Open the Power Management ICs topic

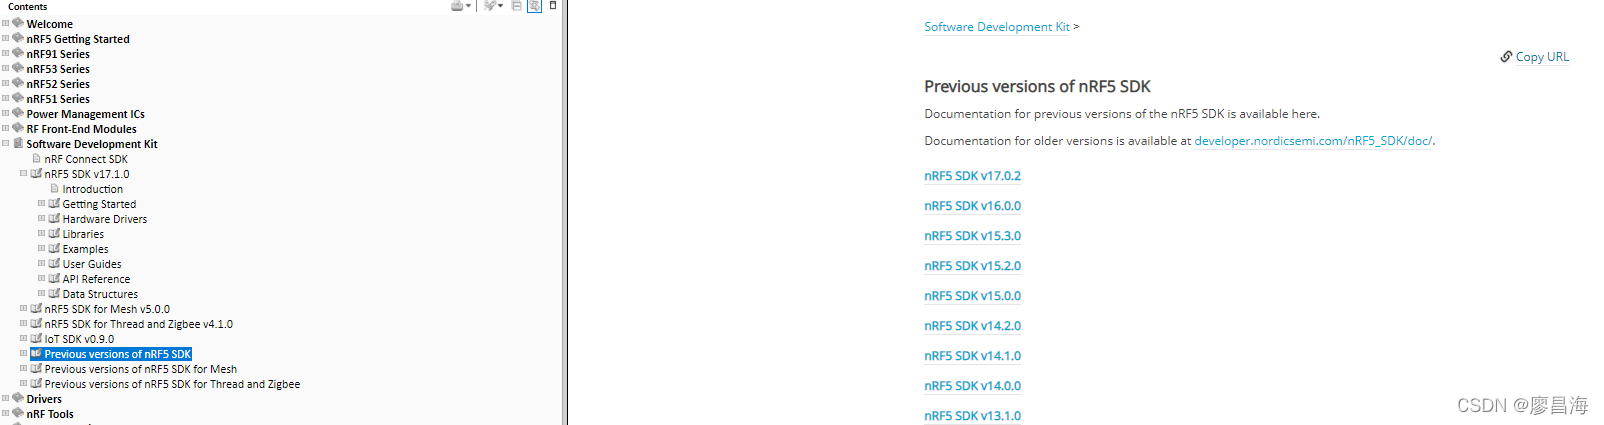coord(85,114)
